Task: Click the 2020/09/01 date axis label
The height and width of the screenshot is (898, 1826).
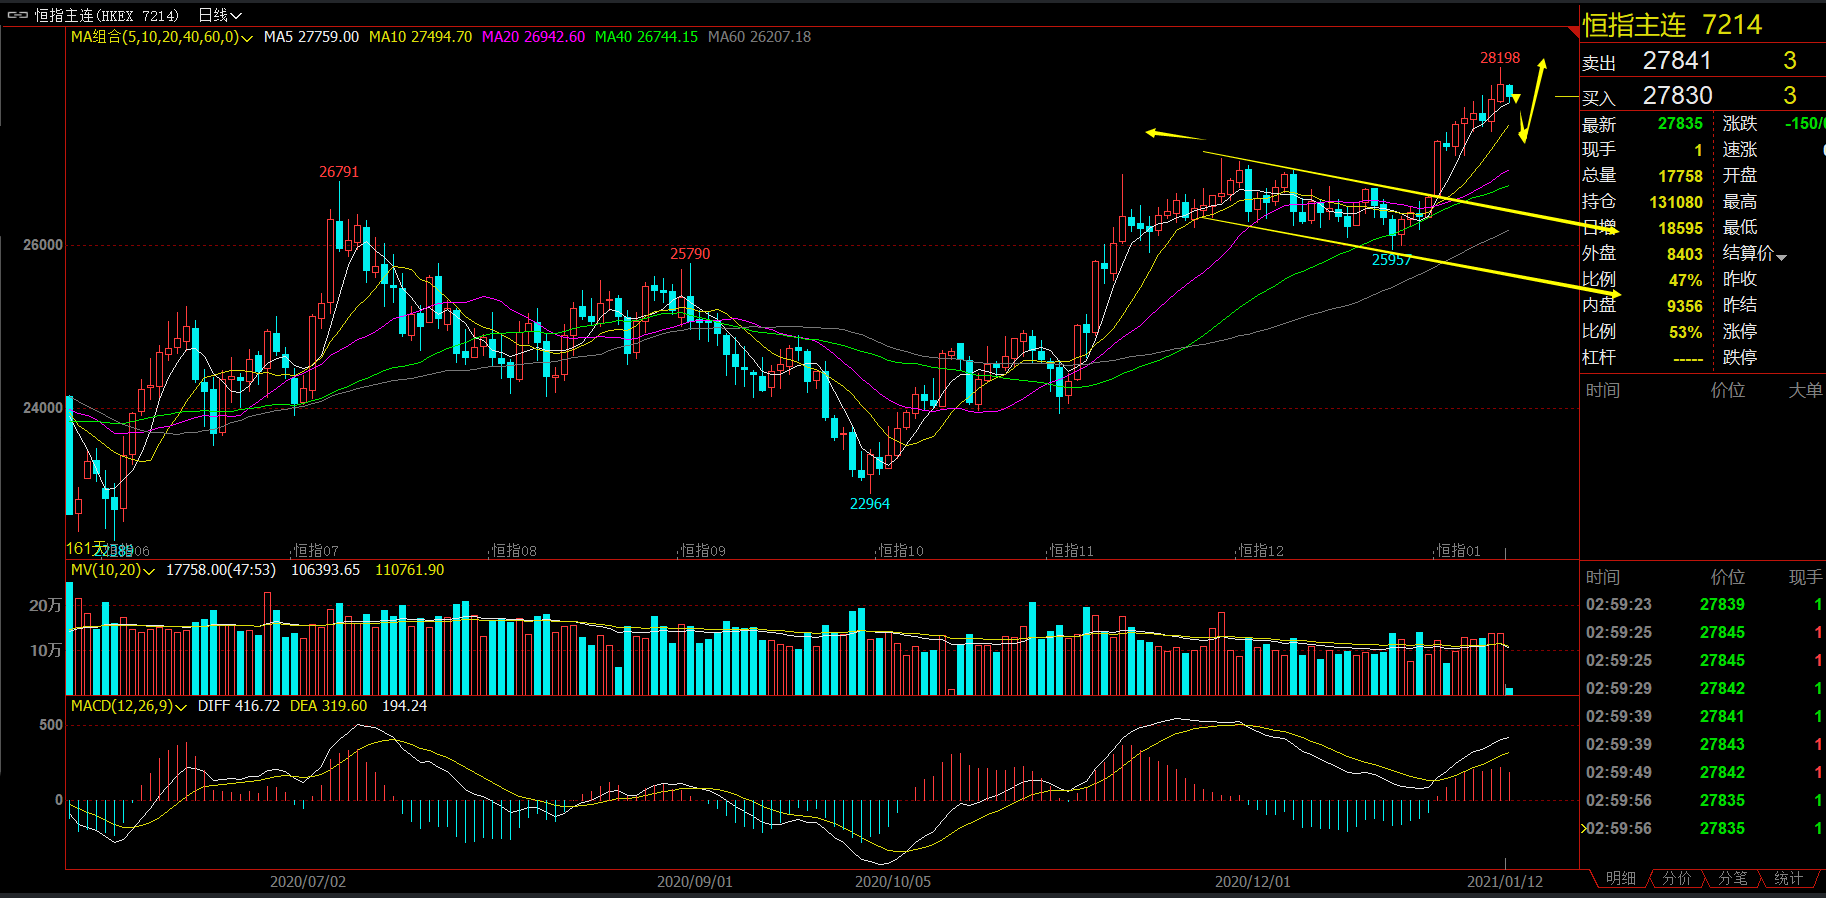Action: click(x=694, y=882)
